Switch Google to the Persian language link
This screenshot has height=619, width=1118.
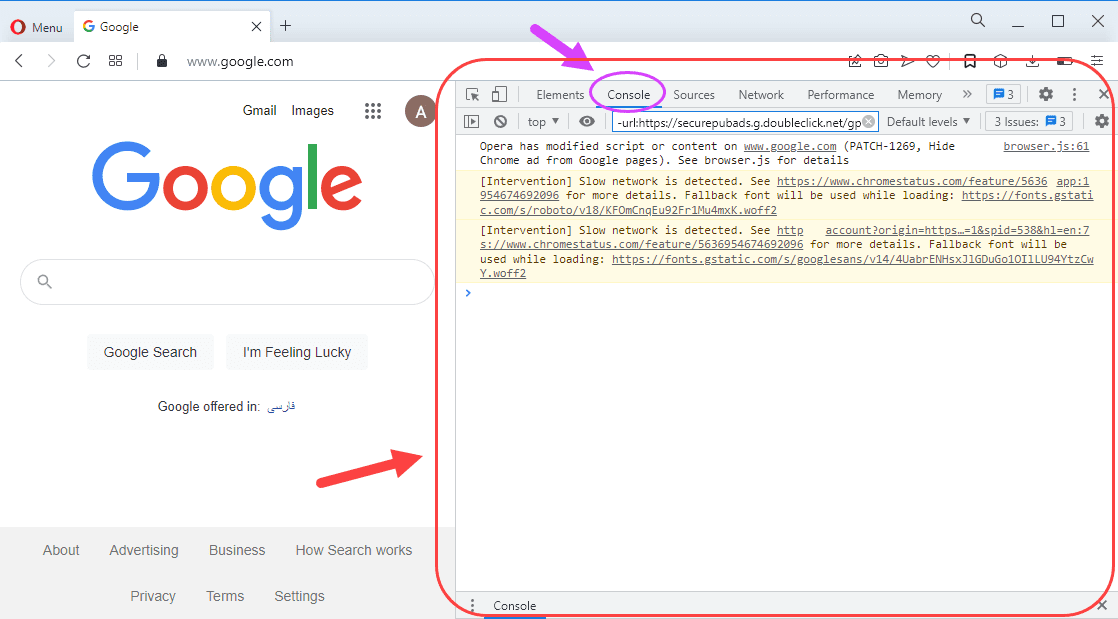[281, 406]
